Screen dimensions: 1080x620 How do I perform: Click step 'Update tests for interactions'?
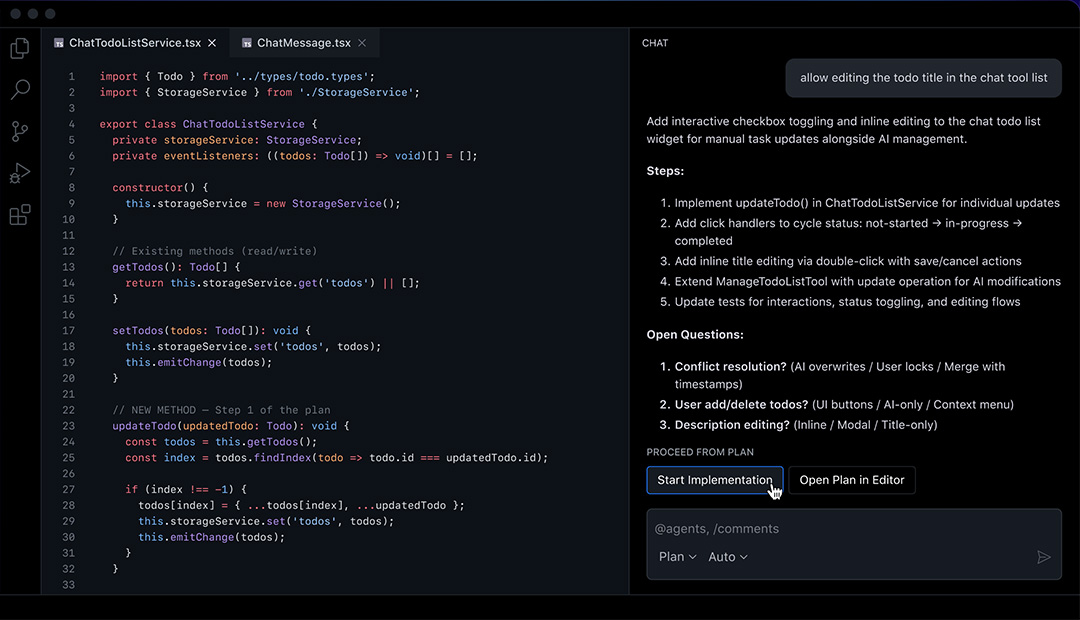[847, 302]
